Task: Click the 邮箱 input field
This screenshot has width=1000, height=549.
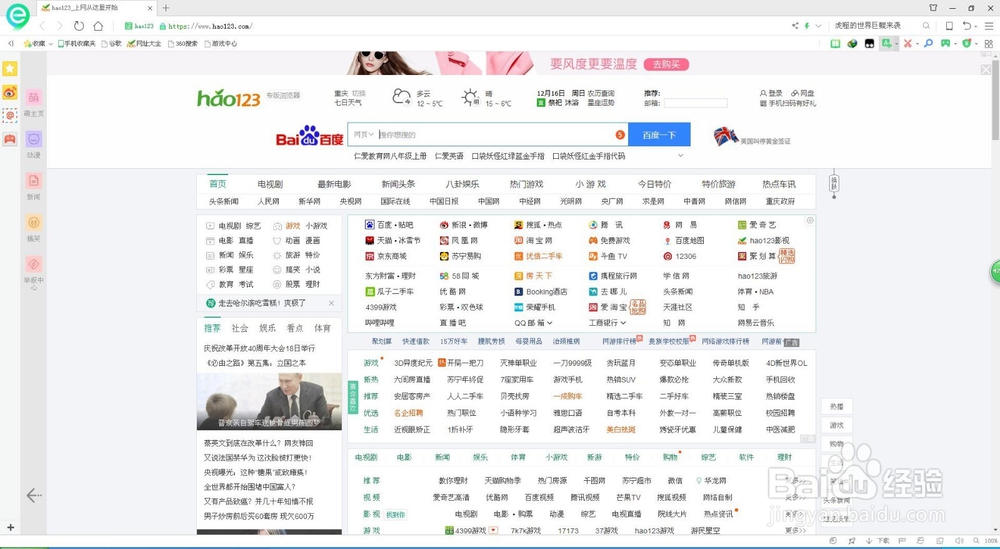Action: click(x=695, y=103)
